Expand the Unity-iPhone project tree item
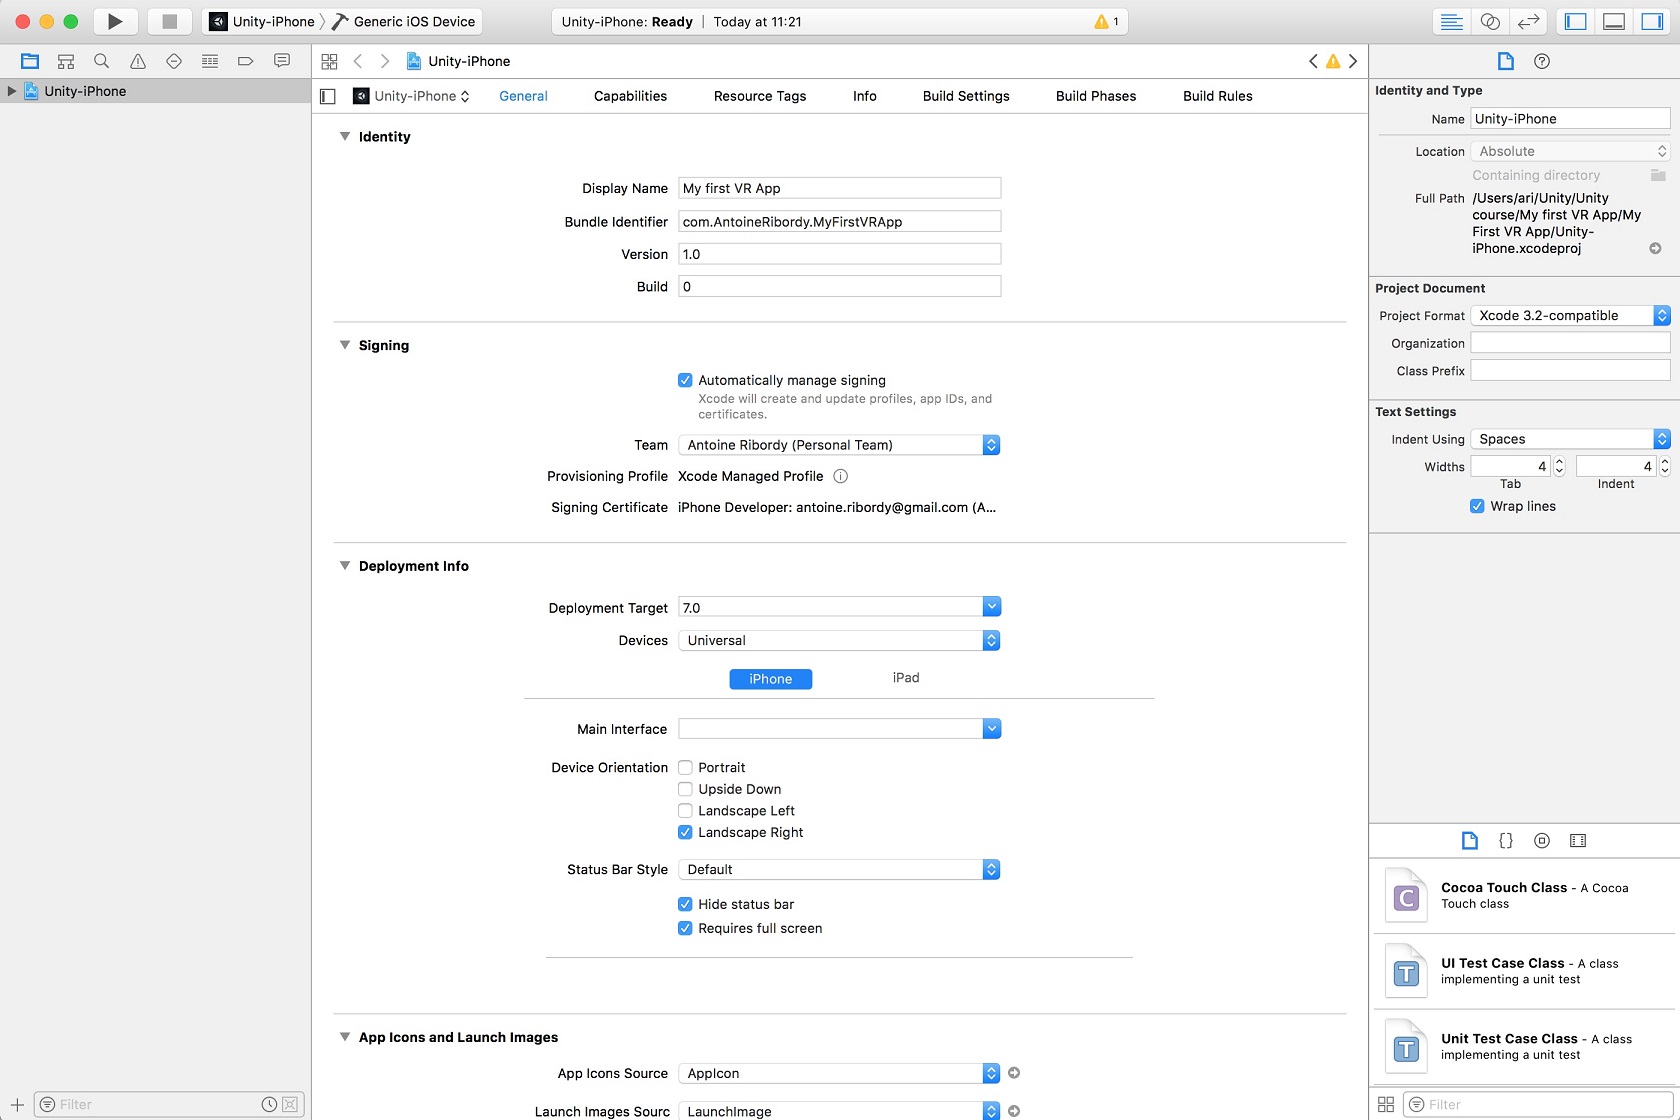This screenshot has width=1680, height=1120. click(x=11, y=91)
